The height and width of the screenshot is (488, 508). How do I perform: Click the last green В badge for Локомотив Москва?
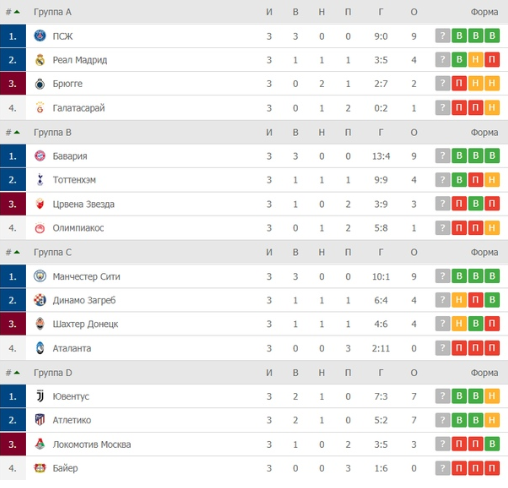click(492, 444)
